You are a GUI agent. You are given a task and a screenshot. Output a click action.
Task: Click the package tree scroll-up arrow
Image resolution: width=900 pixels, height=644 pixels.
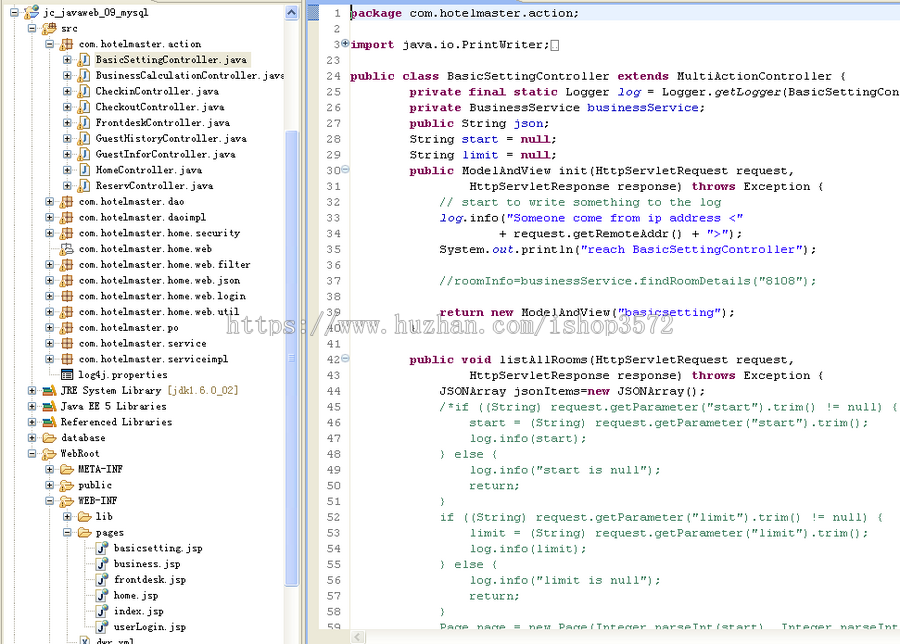click(292, 13)
